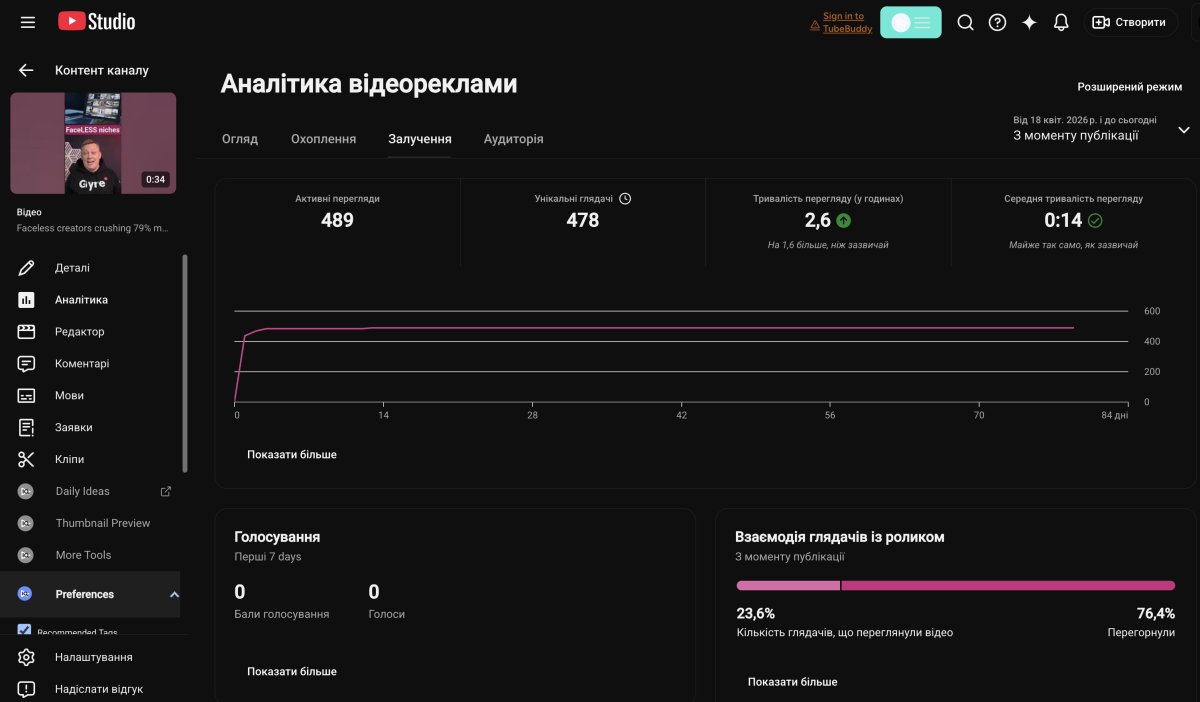
Task: Click the dark pink Перегорнули bar segment
Action: pyautogui.click(x=1009, y=586)
